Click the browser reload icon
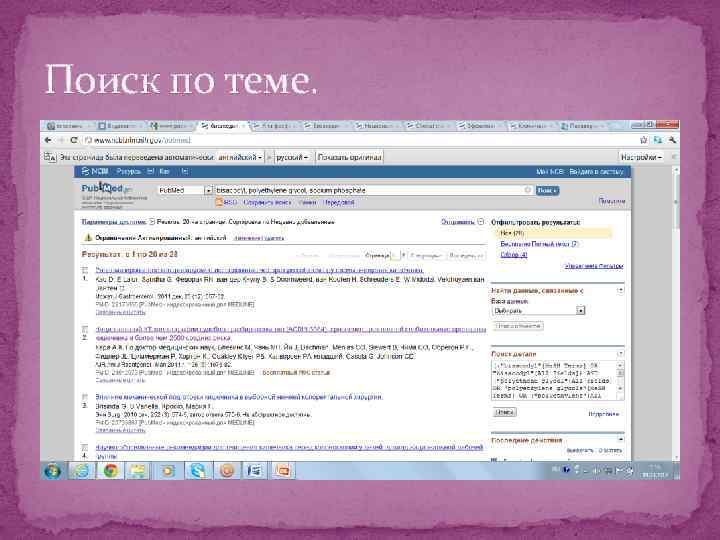Image resolution: width=720 pixels, height=540 pixels. [74, 140]
